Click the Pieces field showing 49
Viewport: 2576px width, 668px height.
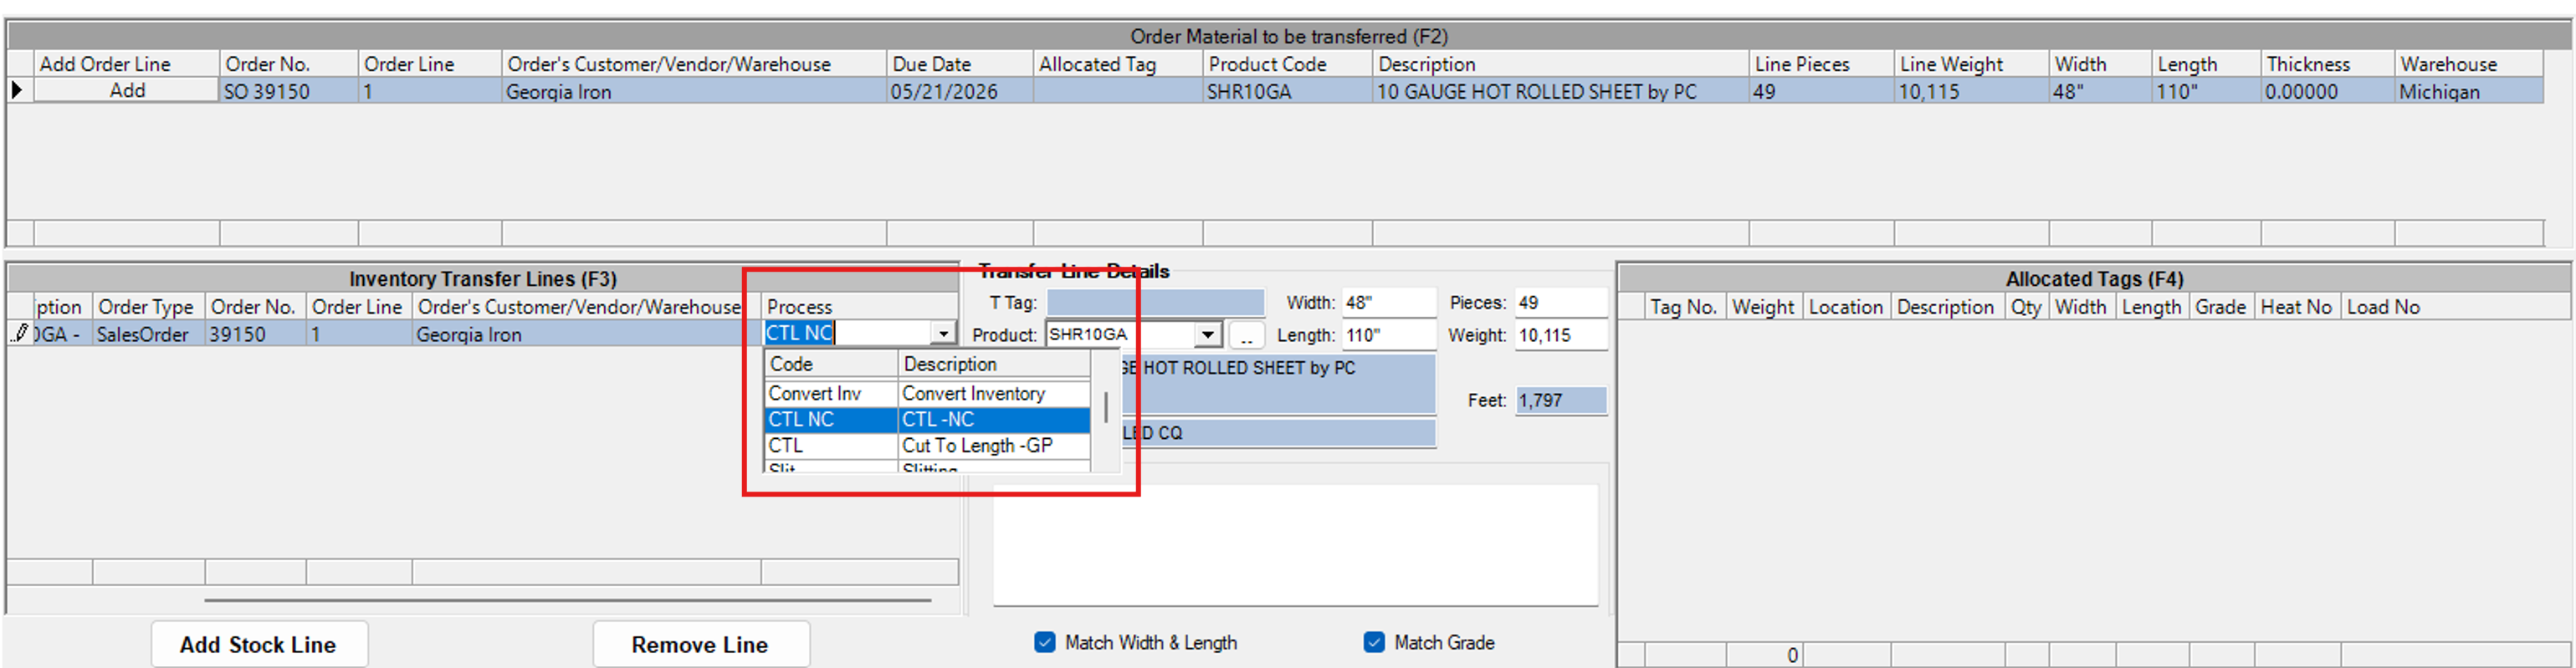tap(1560, 303)
